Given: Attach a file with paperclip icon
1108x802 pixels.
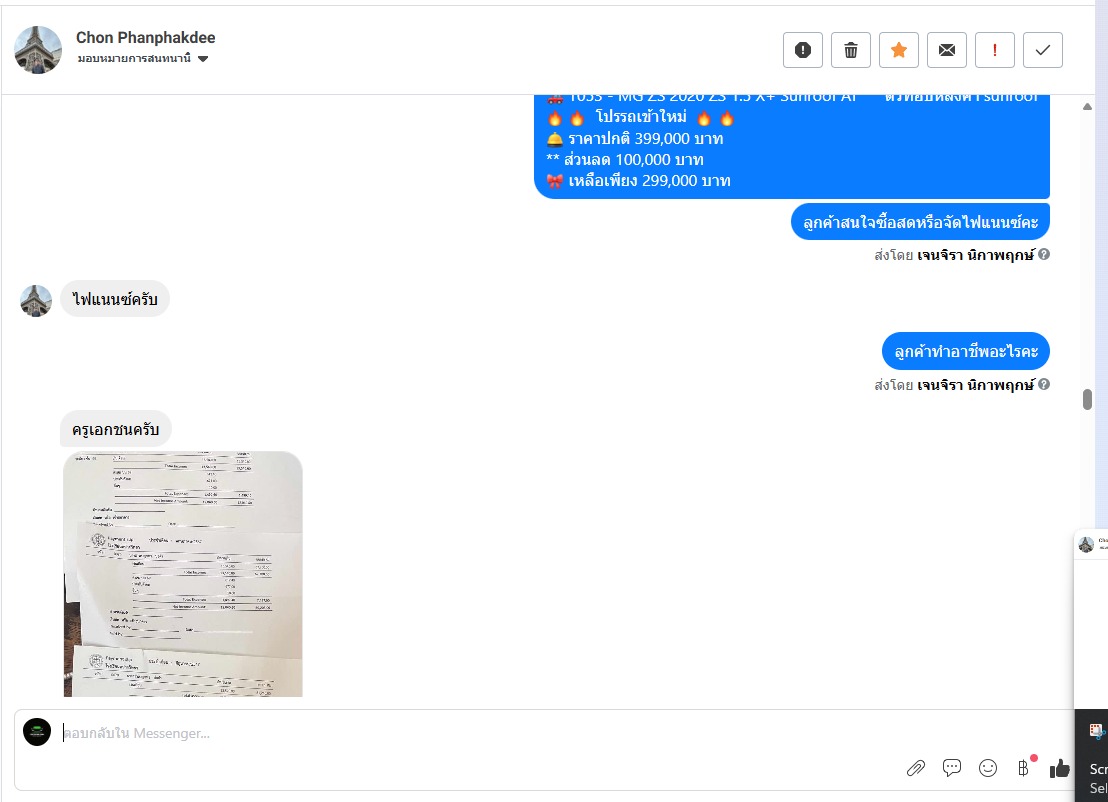Looking at the screenshot, I should (916, 768).
